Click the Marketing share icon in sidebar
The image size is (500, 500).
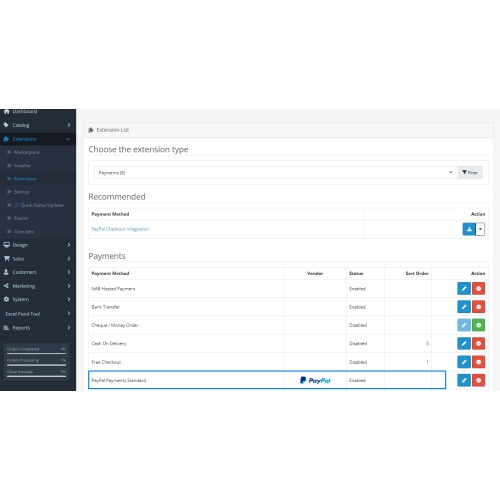point(6,286)
